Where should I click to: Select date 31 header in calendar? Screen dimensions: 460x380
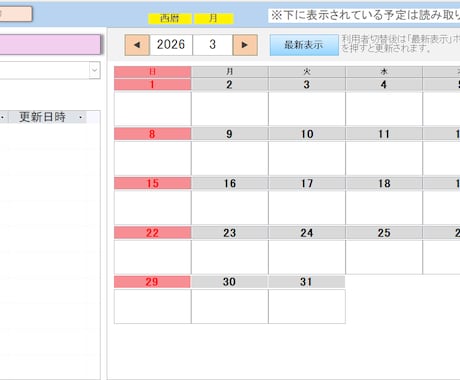pos(307,282)
